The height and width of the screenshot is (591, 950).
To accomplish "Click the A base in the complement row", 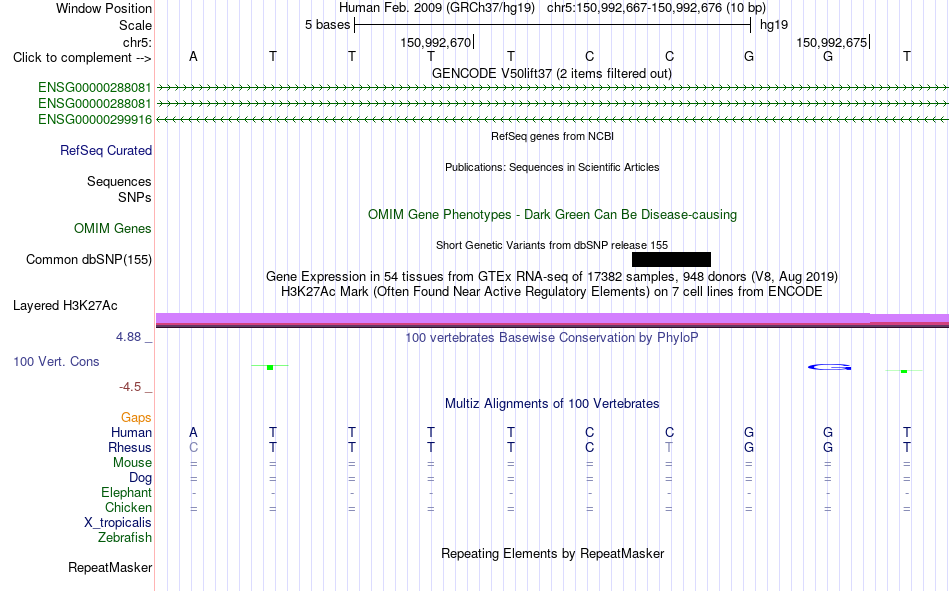I will (193, 56).
